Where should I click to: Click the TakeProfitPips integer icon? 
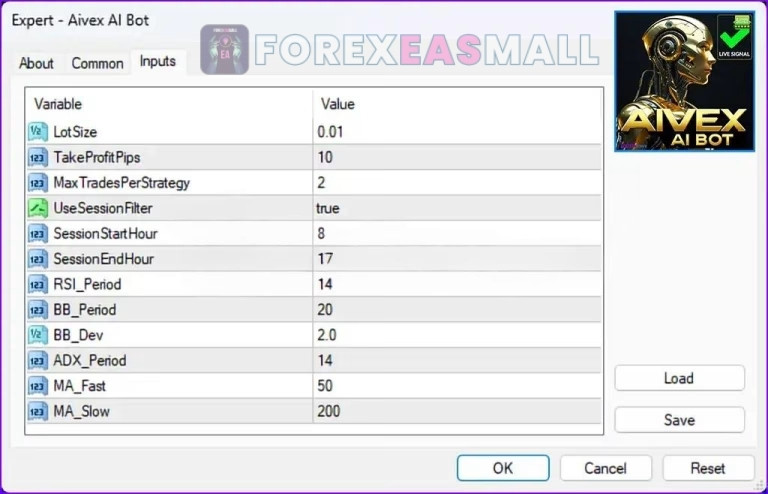click(x=38, y=157)
